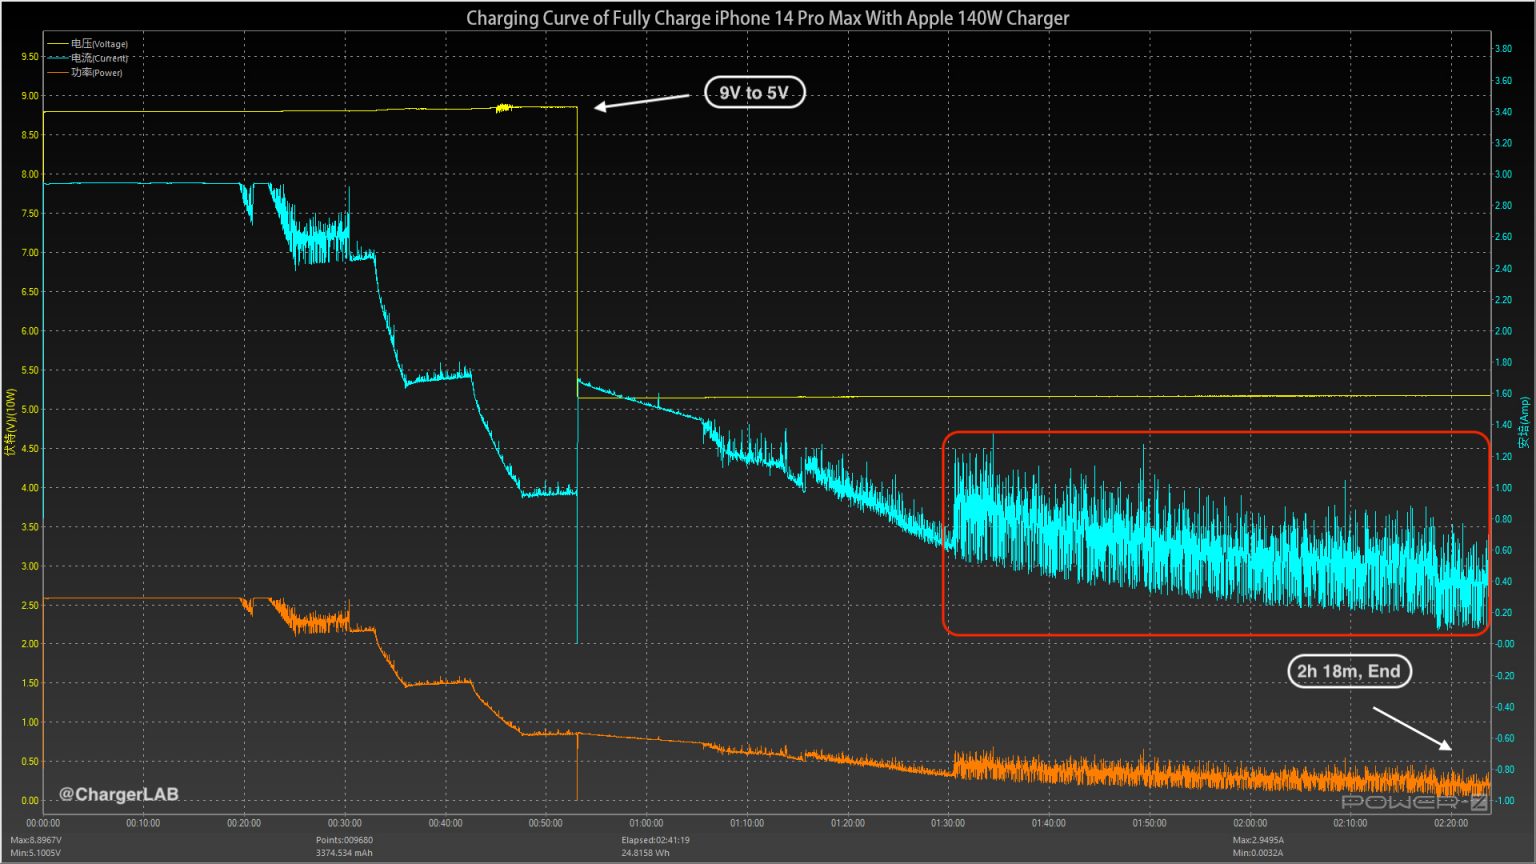Screen dimensions: 1536x864
Task: Click the @ChargerLAB watermark
Action: pos(117,795)
